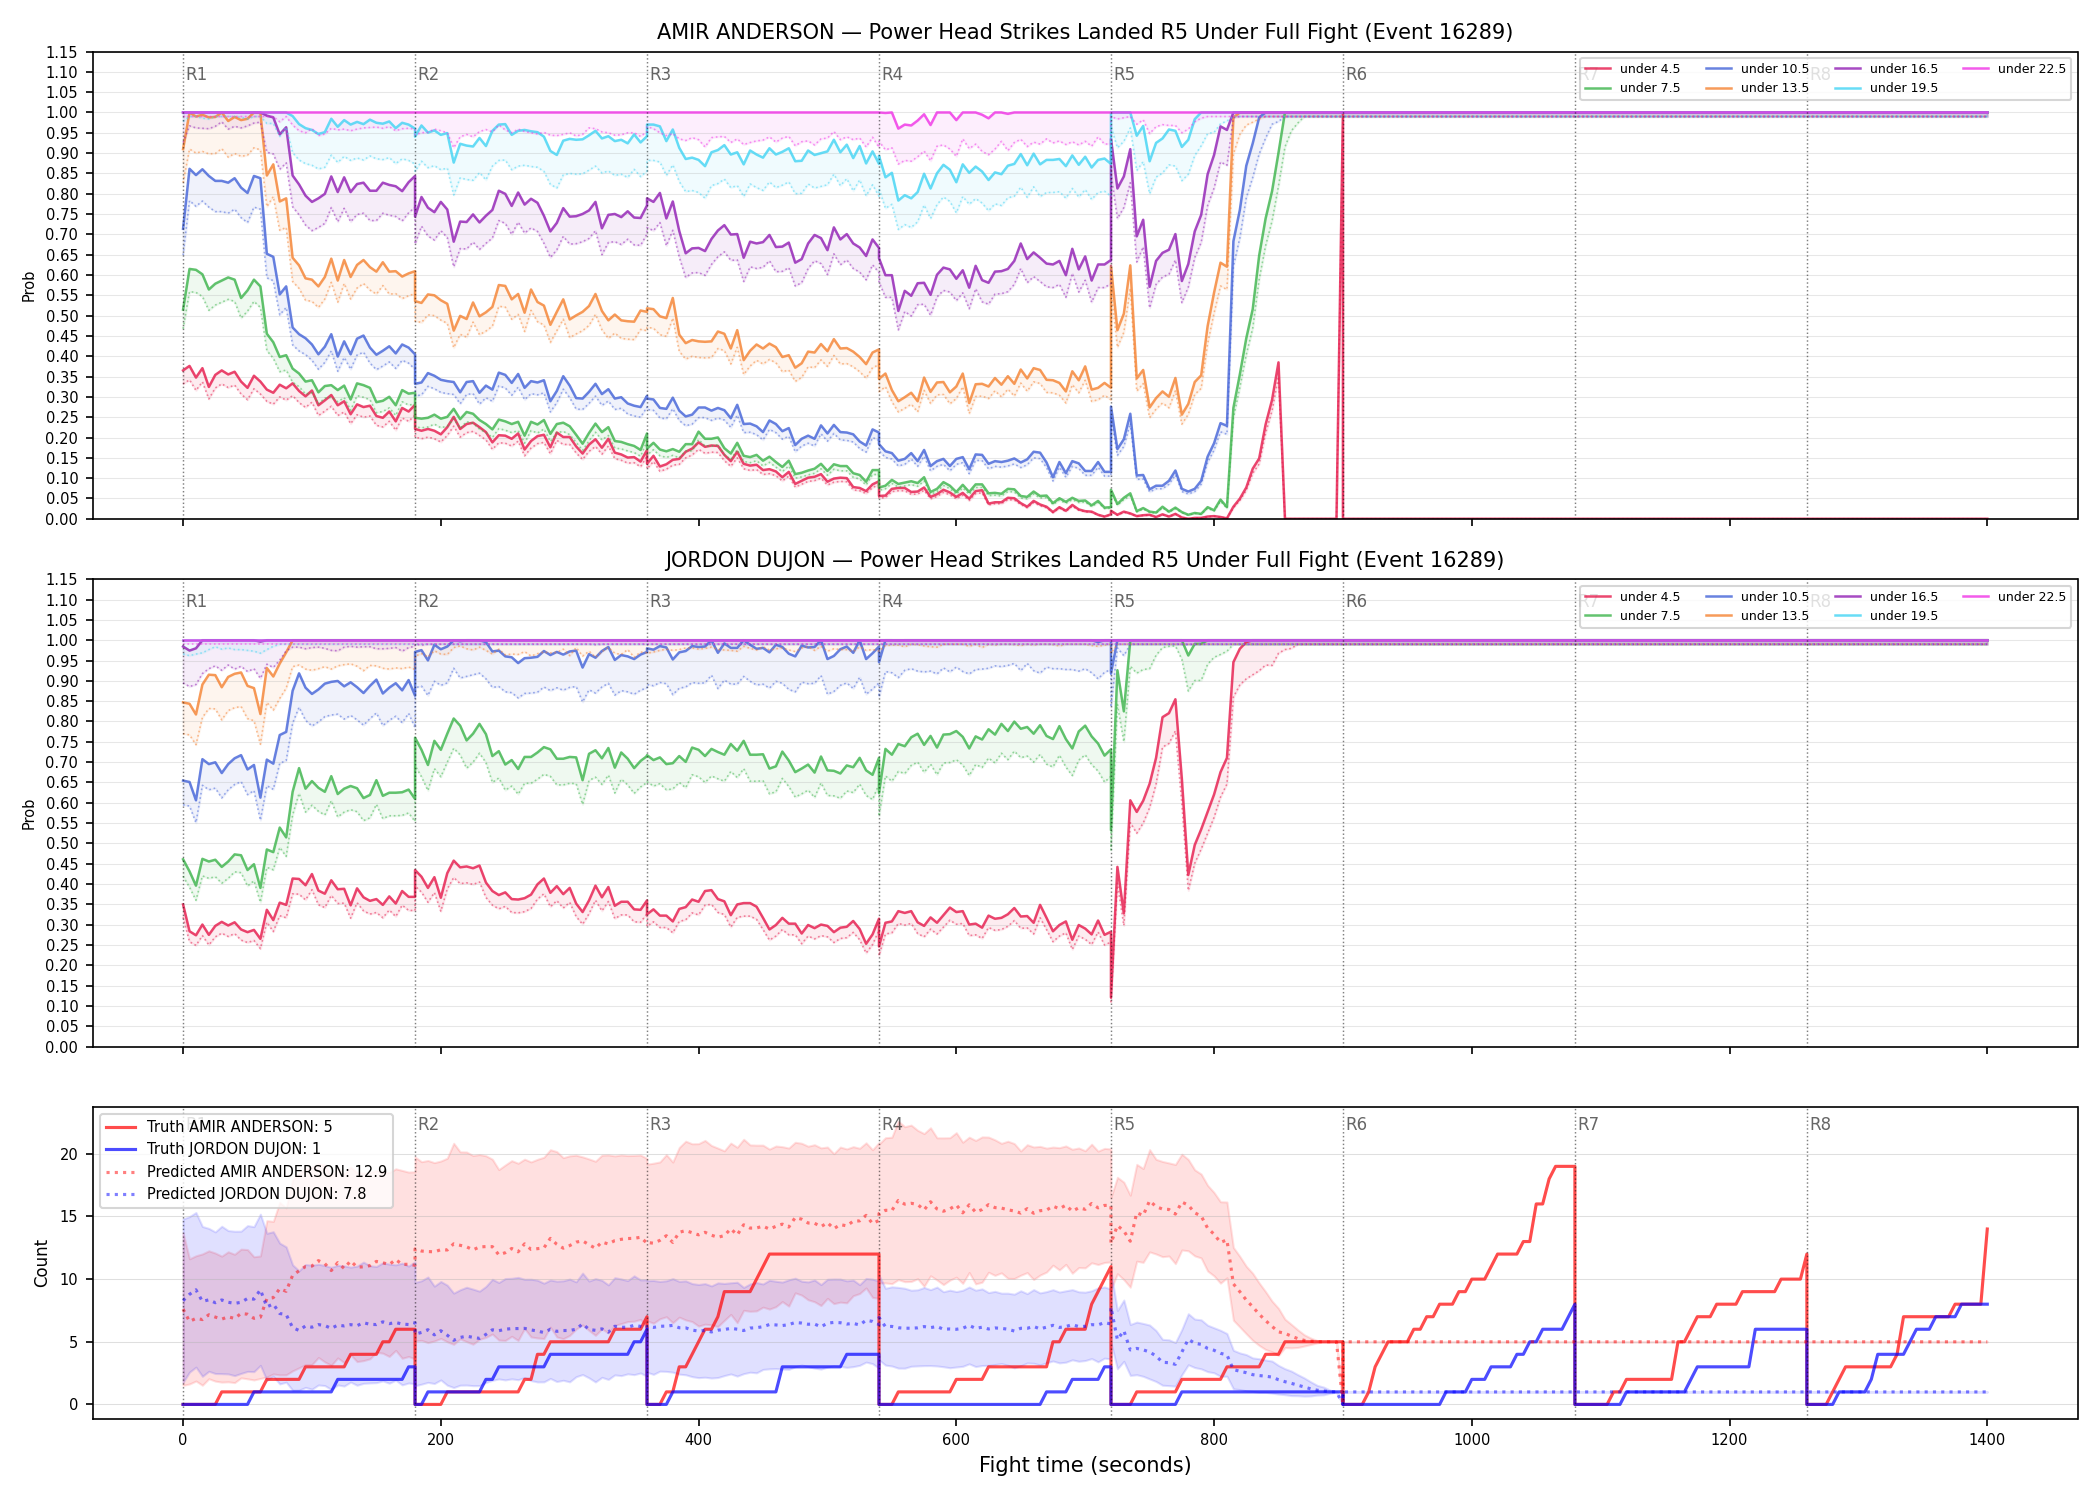The width and height of the screenshot is (2100, 1500).
Task: Click the R6 round marker in top chart
Action: 1356,74
